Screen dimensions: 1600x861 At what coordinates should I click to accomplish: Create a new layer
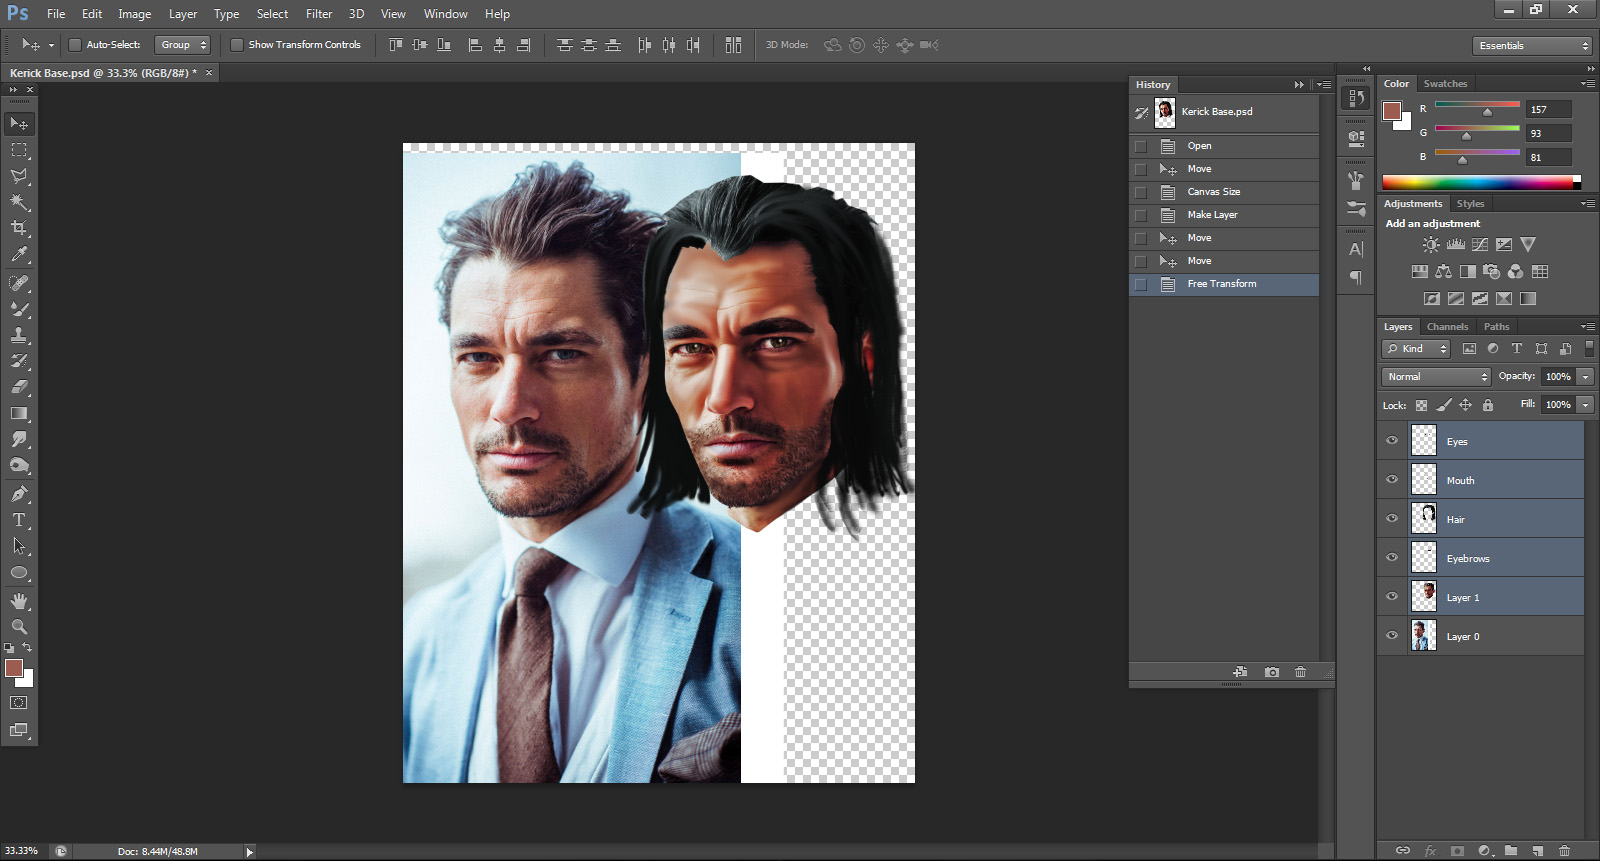click(1538, 851)
